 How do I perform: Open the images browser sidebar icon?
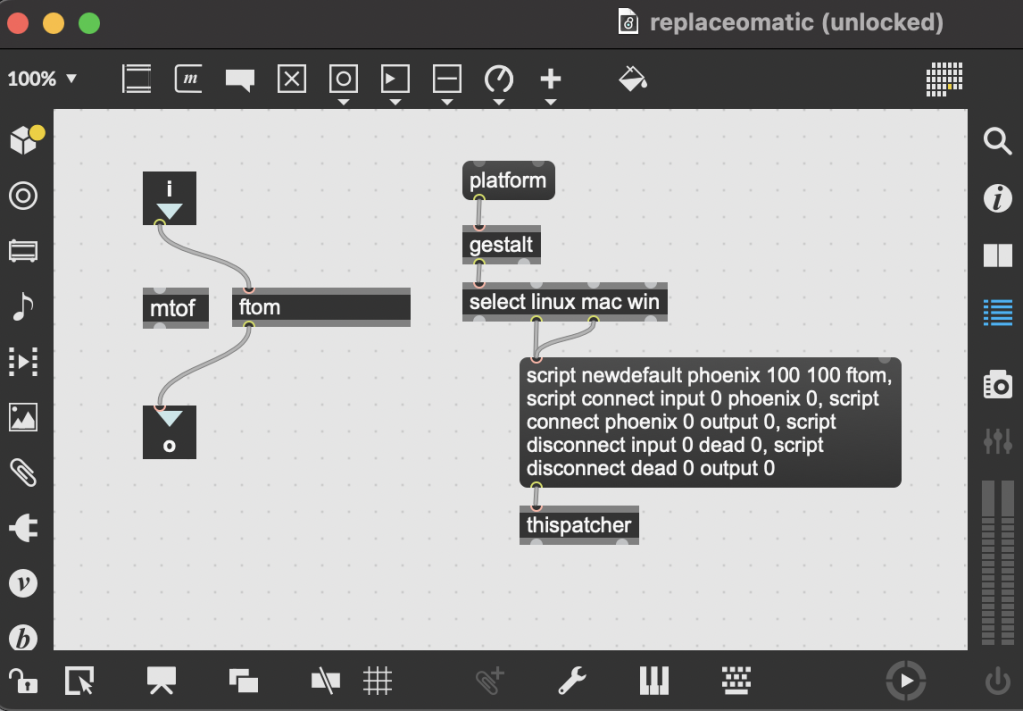23,417
